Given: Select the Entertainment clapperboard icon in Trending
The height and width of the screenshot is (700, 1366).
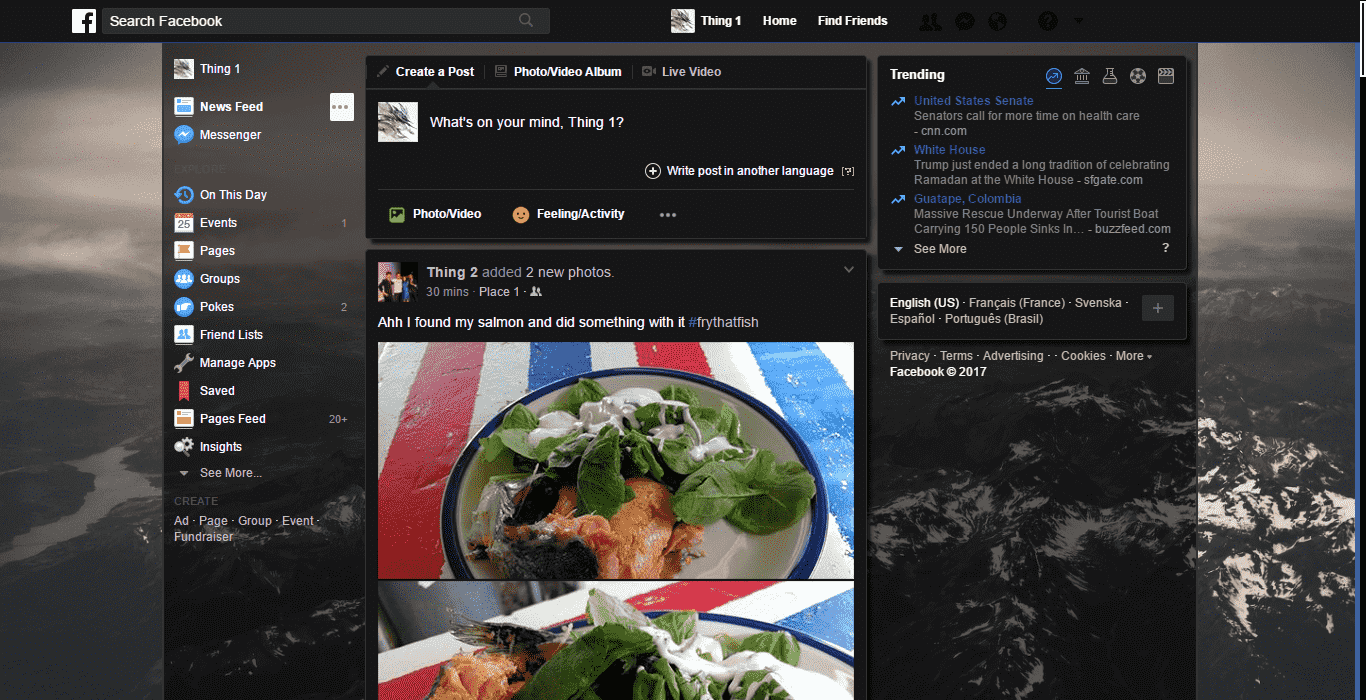Looking at the screenshot, I should [1165, 76].
